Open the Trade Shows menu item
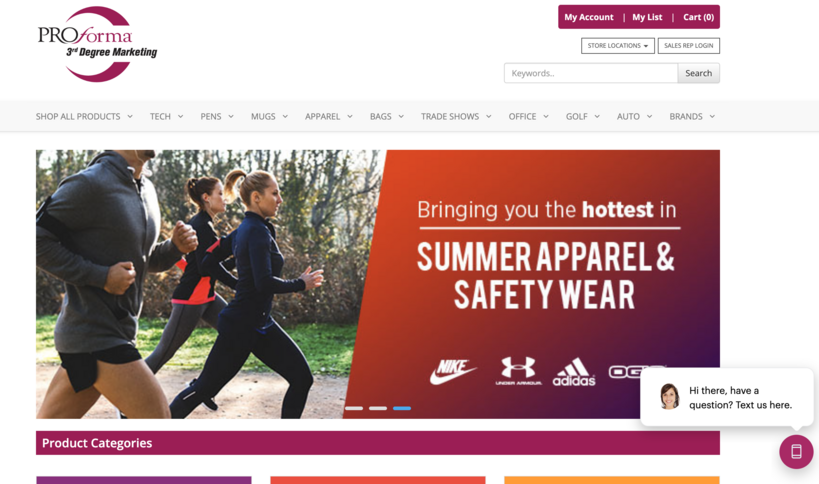The image size is (819, 484). [x=456, y=116]
